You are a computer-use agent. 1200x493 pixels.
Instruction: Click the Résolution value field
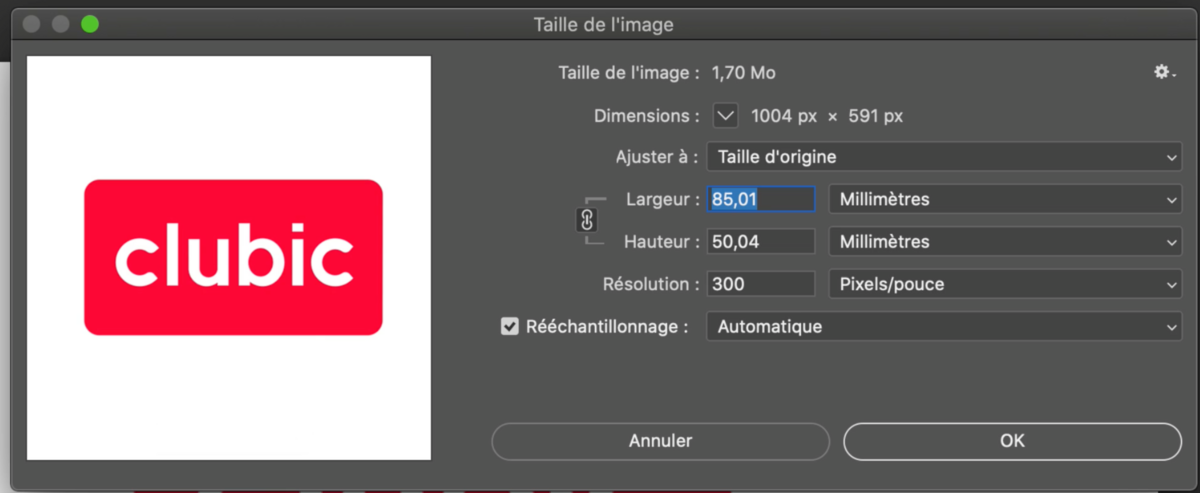pyautogui.click(x=761, y=284)
